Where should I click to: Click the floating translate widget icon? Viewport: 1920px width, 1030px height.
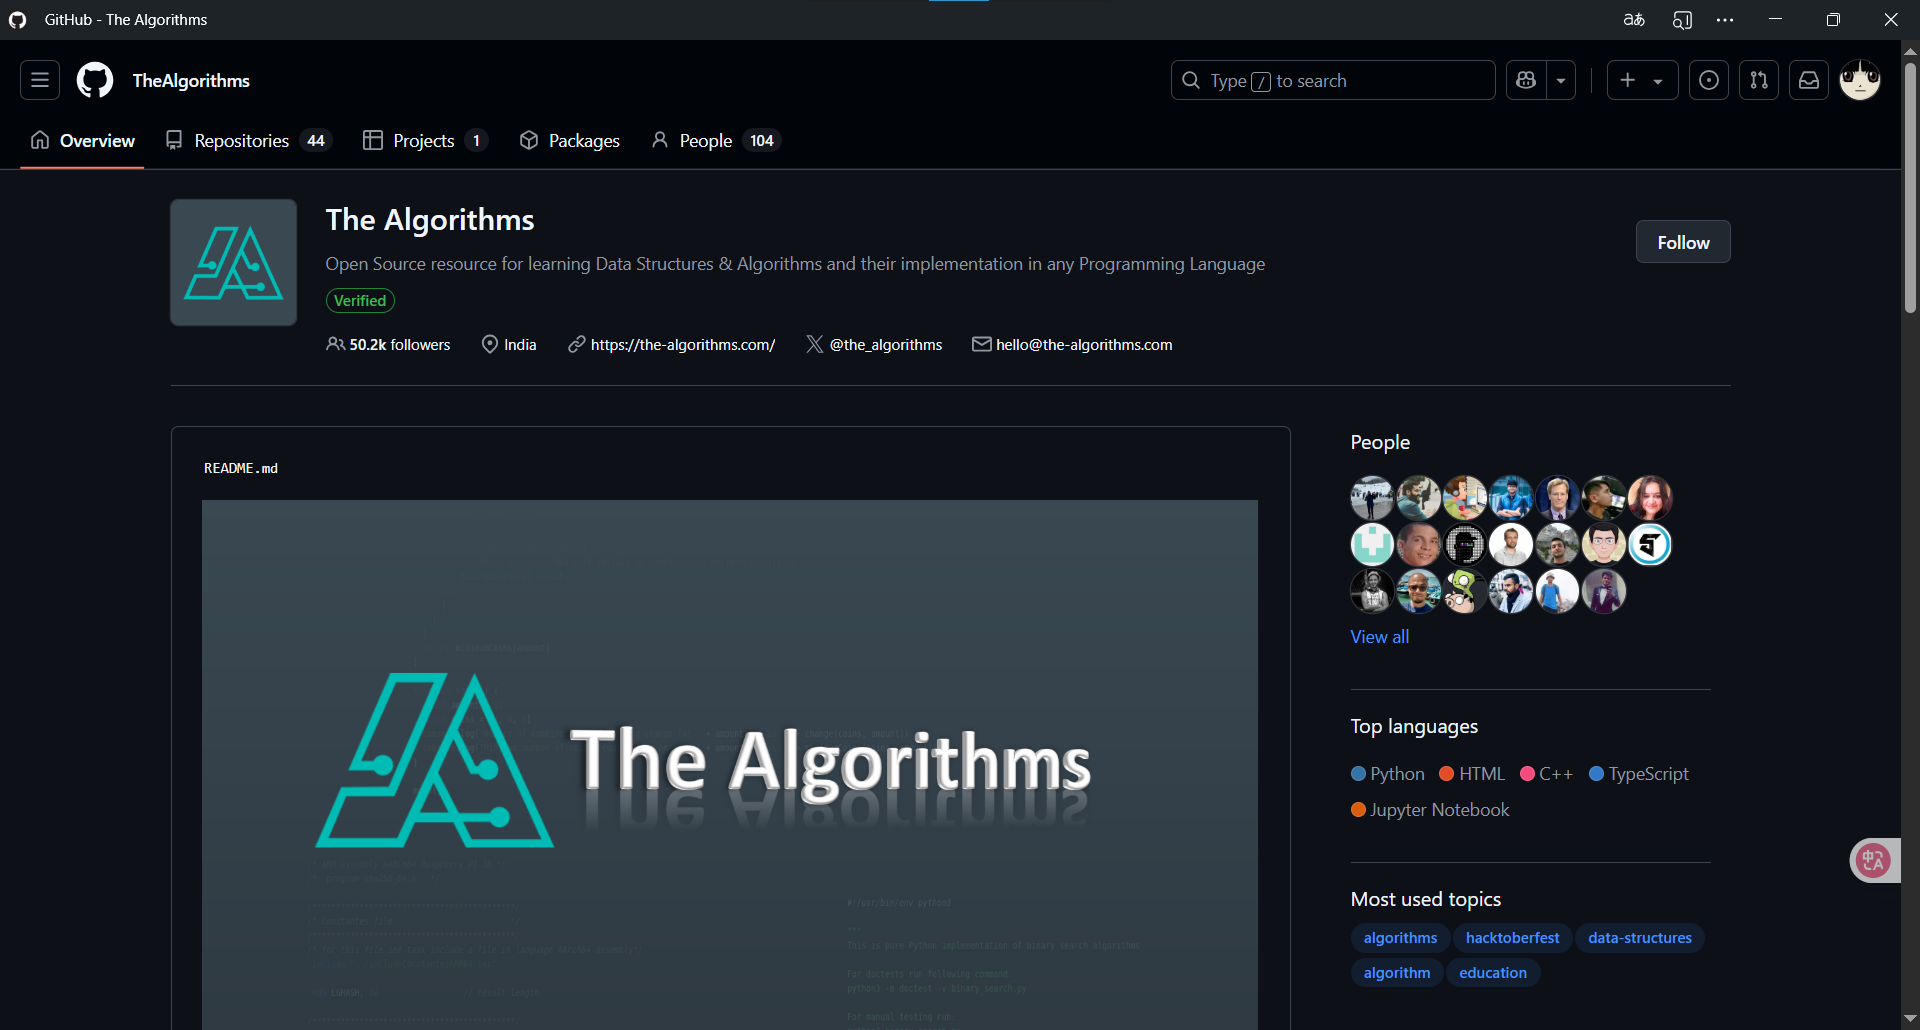tap(1874, 860)
